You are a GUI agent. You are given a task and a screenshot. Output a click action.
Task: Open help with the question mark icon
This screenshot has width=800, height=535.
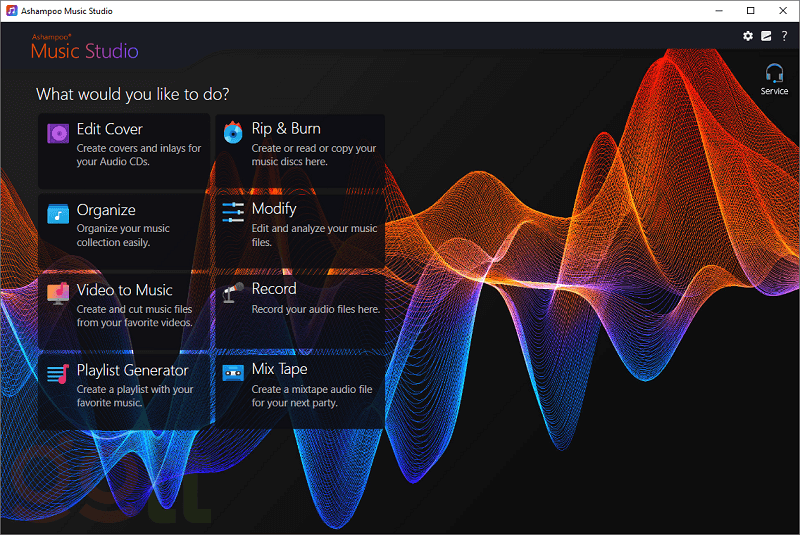point(784,36)
